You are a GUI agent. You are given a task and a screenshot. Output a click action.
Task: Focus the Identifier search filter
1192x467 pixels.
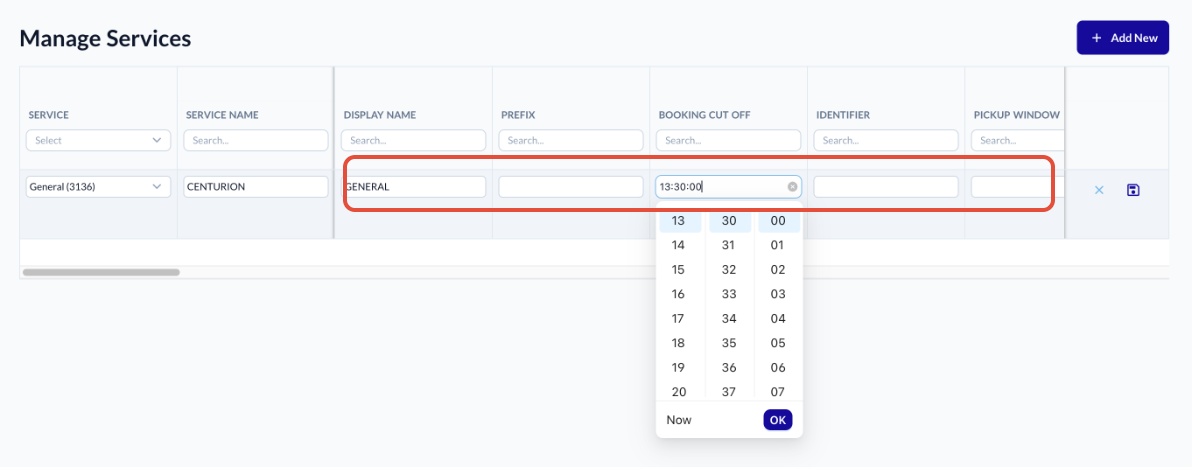pos(886,140)
